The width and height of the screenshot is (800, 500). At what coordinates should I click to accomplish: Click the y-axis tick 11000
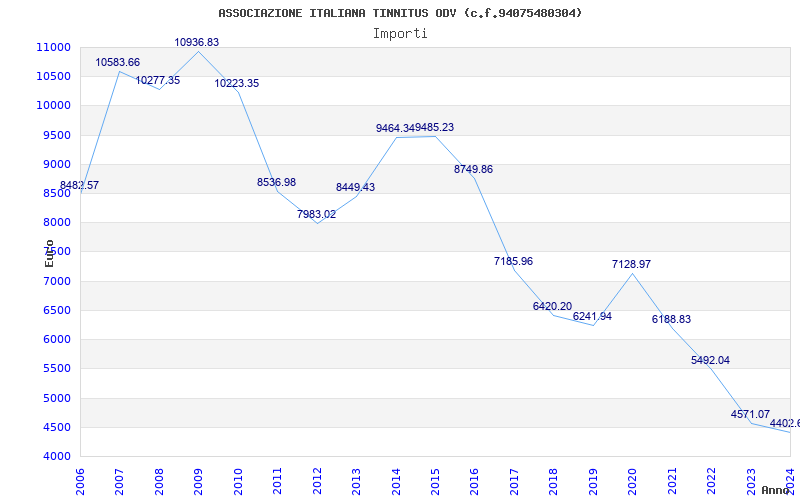(x=54, y=47)
